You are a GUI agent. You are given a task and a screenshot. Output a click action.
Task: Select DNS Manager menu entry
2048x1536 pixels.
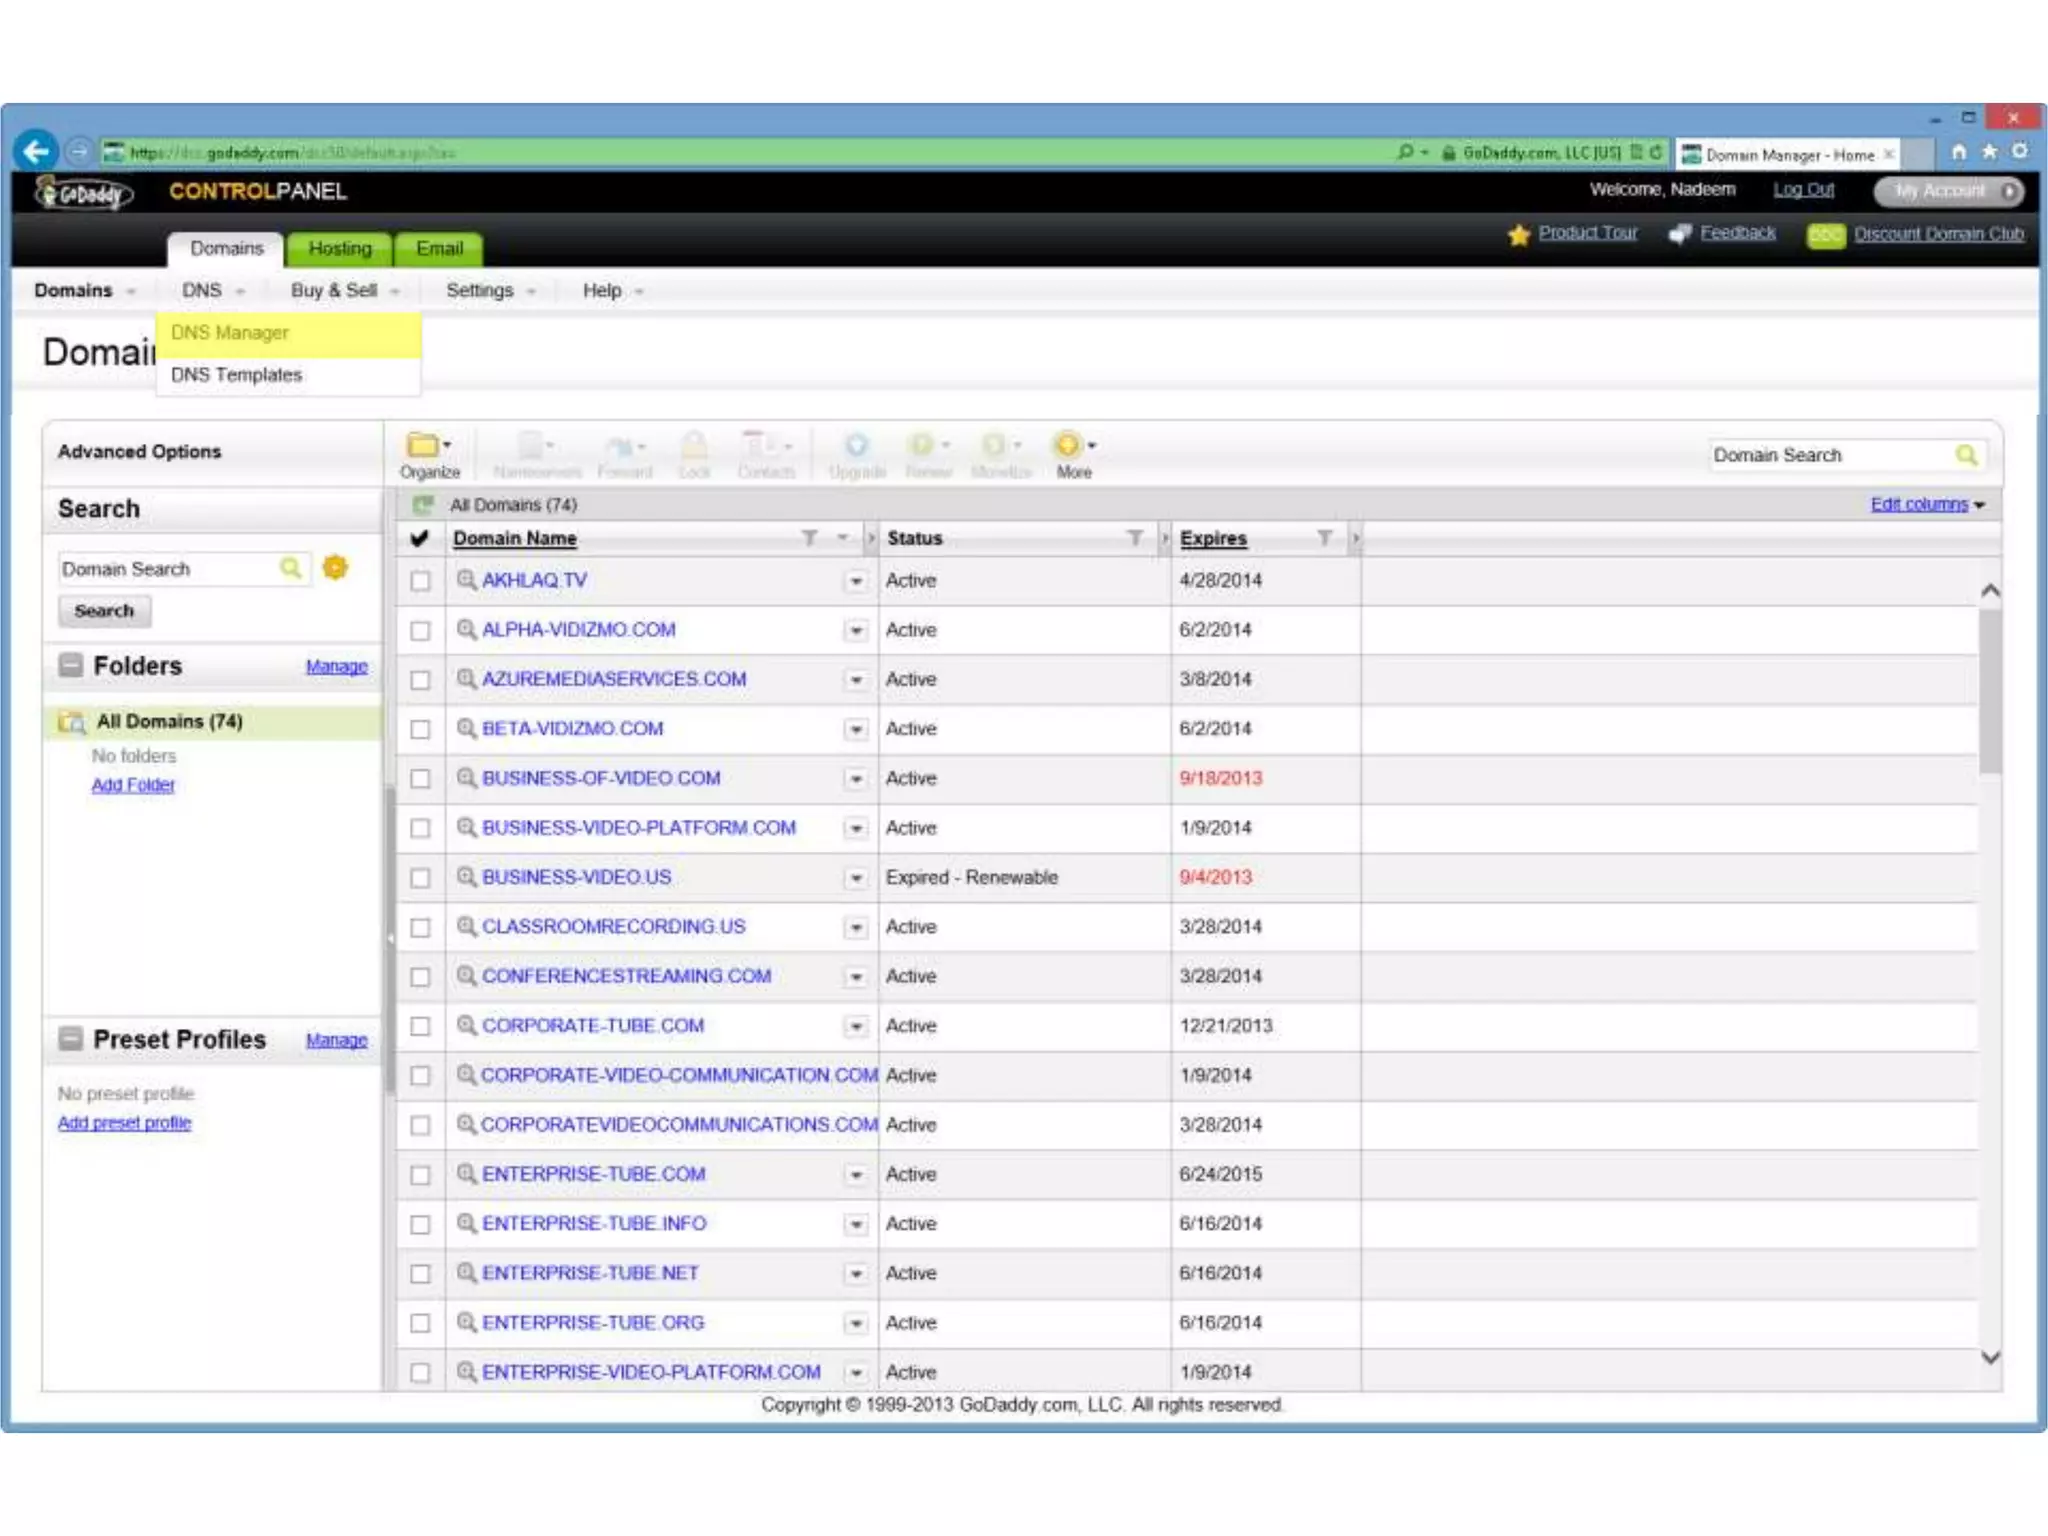pos(230,333)
